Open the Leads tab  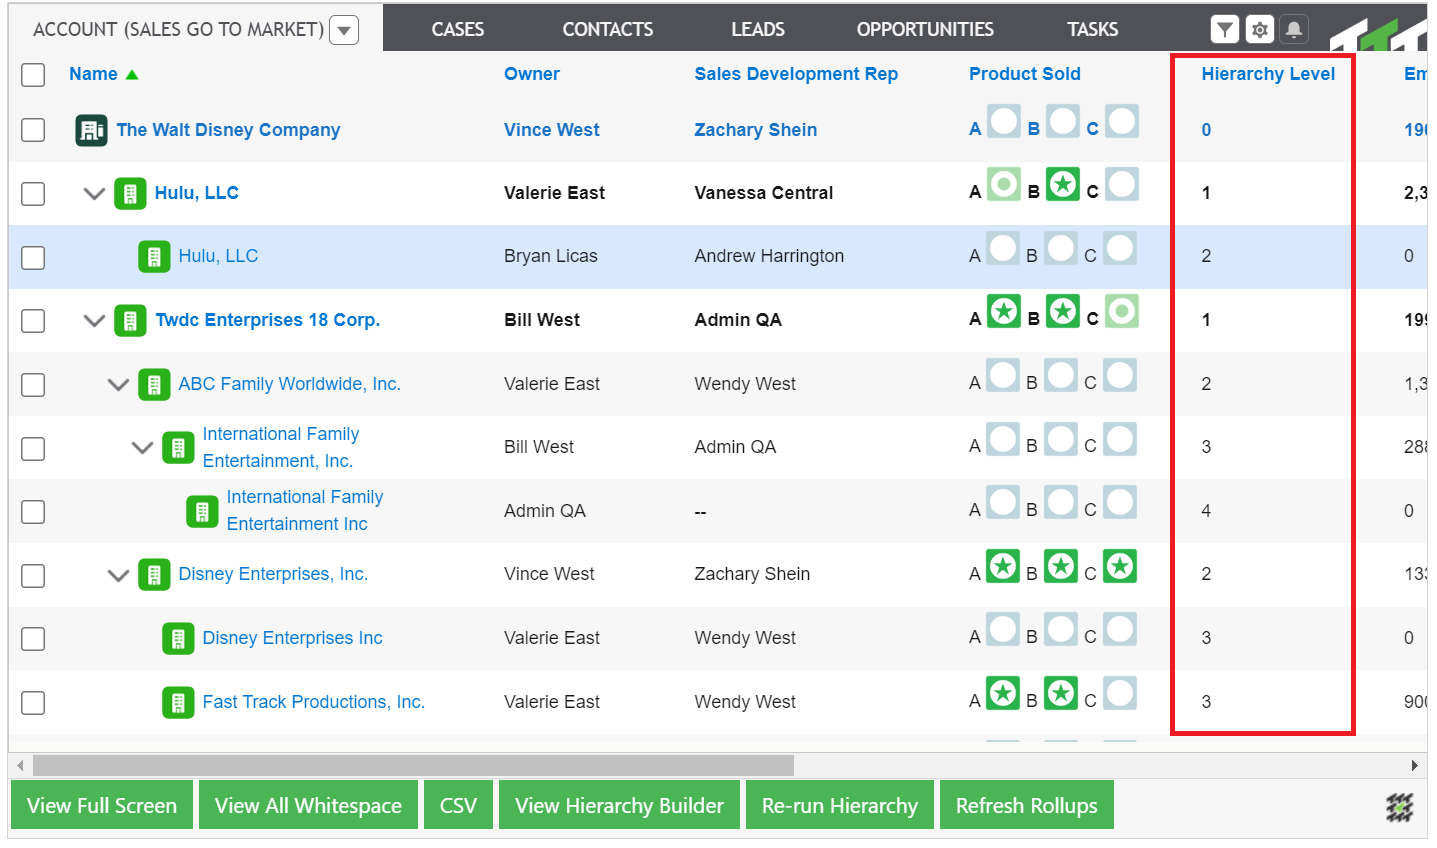(757, 29)
